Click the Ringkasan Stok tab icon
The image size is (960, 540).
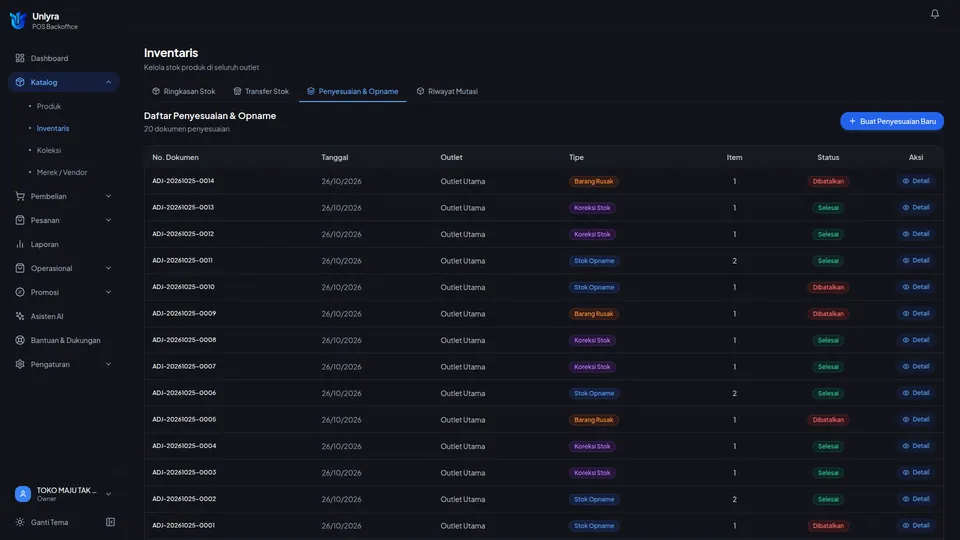pos(156,91)
